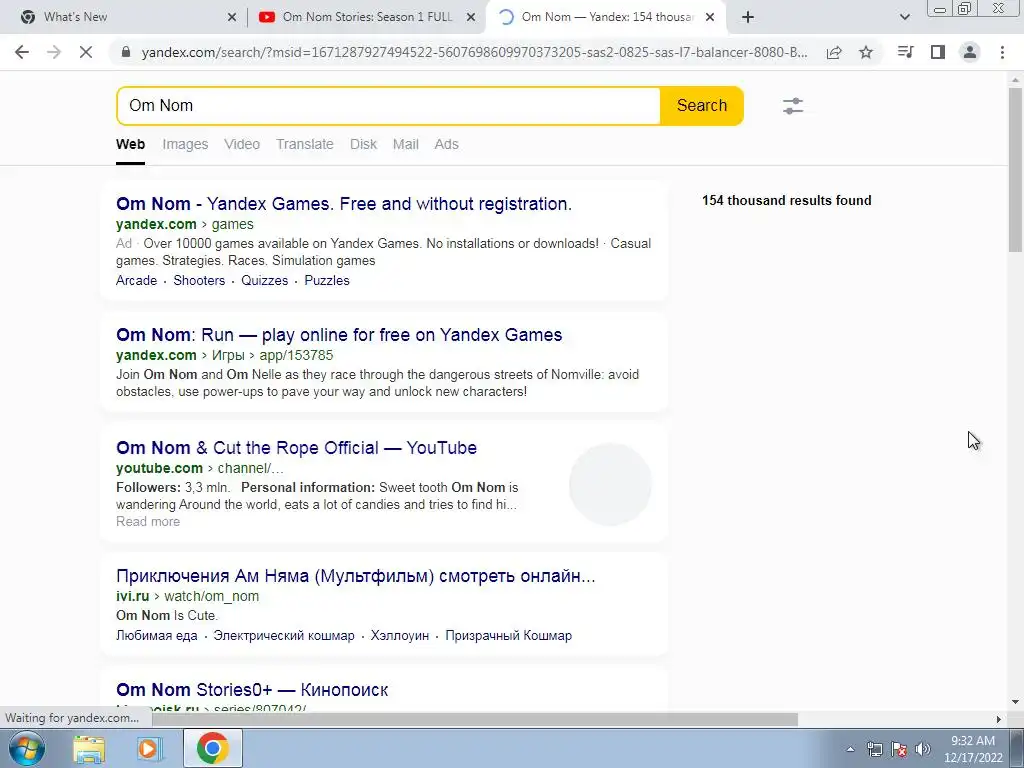
Task: Open the Chrome profile icon
Action: coord(970,52)
